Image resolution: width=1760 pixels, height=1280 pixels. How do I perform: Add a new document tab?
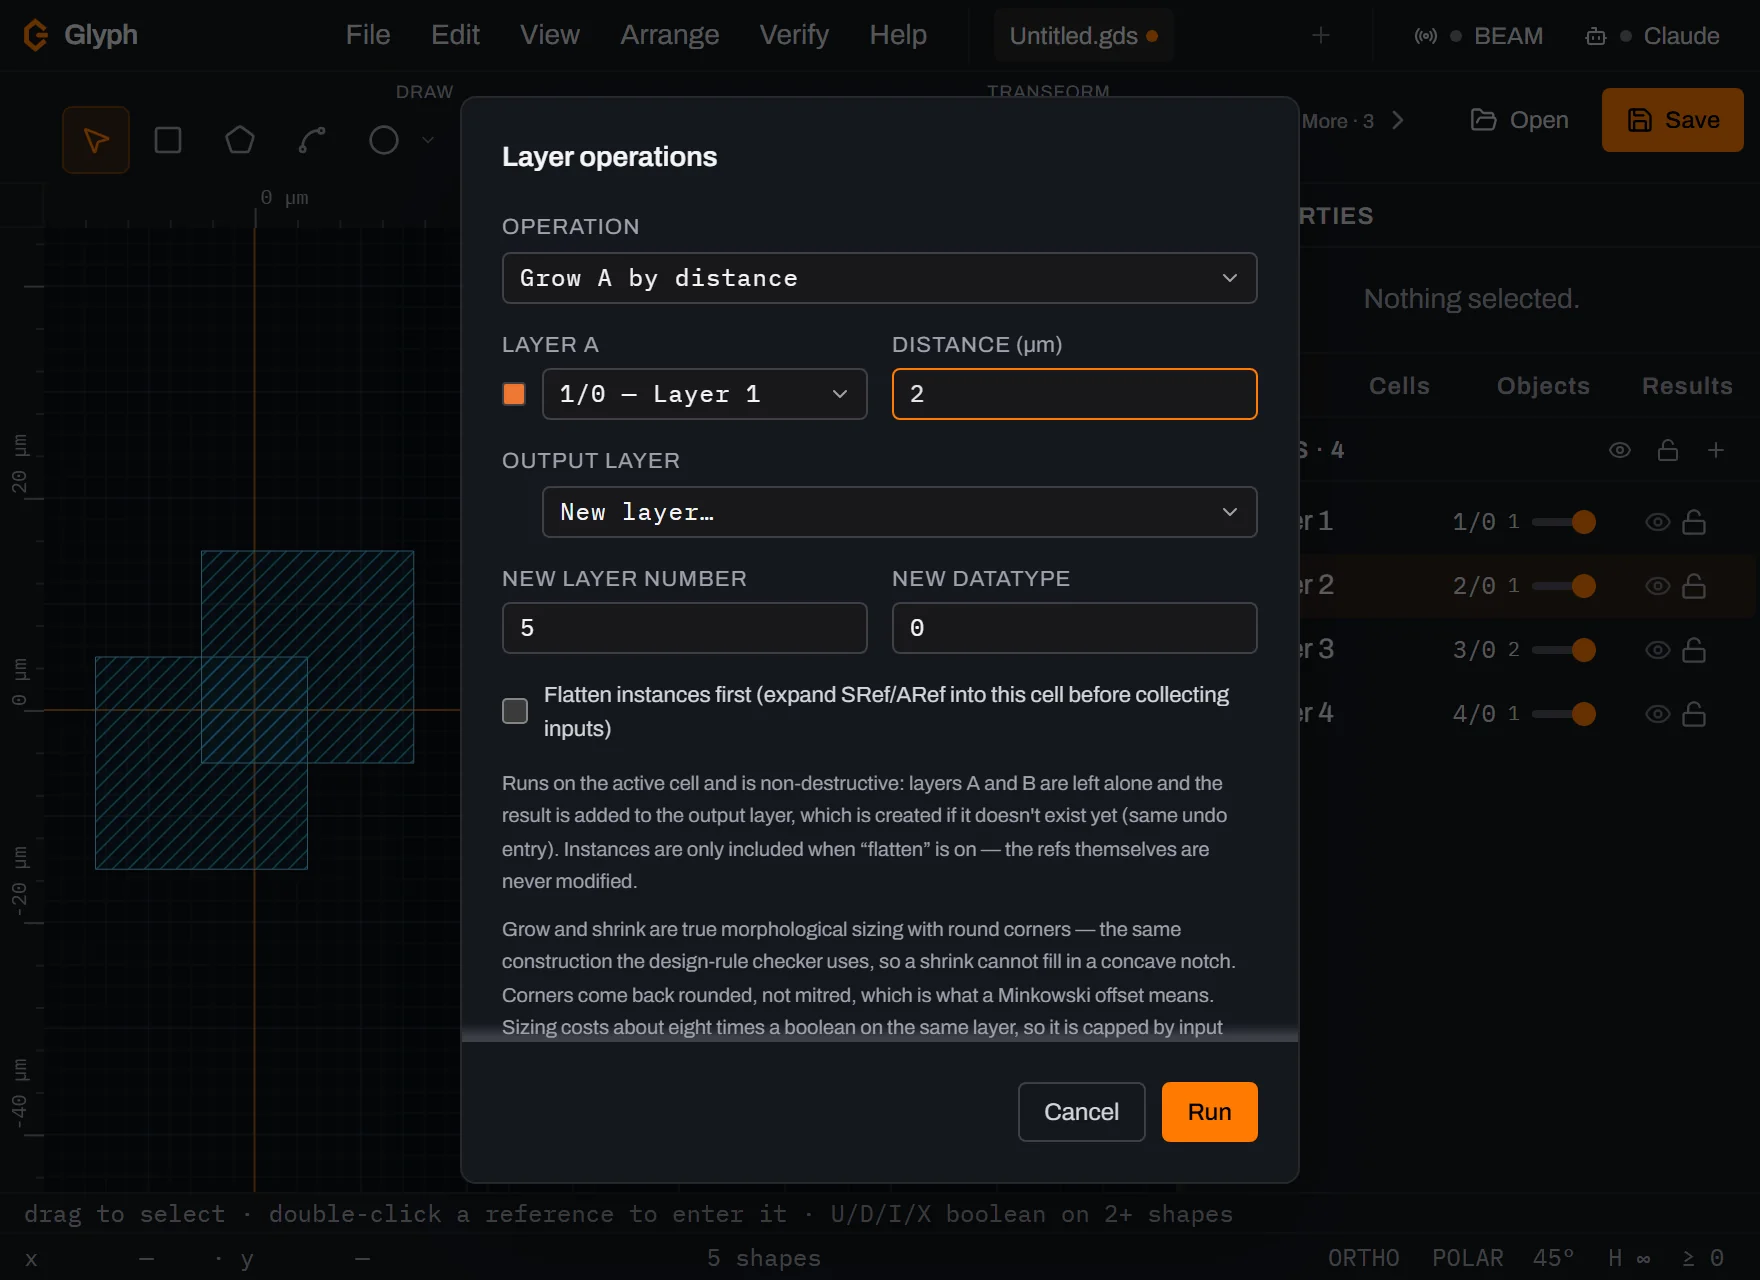click(1321, 35)
